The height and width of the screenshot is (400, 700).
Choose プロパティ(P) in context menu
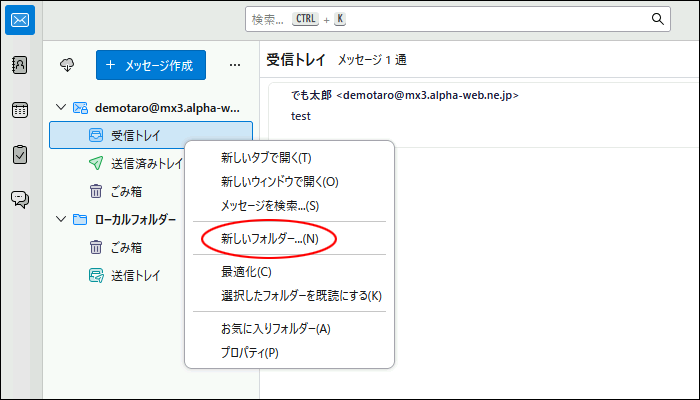click(x=249, y=353)
